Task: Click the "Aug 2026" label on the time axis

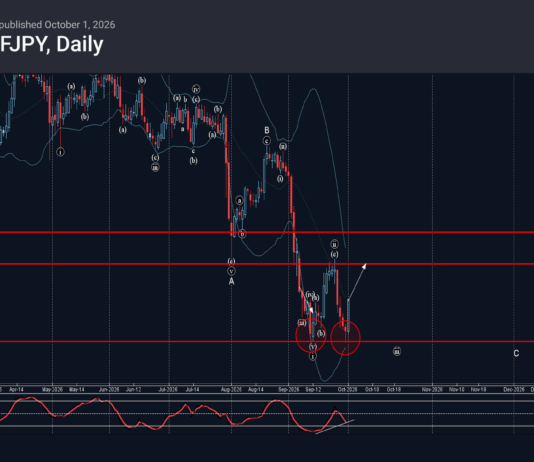Action: 231,389
